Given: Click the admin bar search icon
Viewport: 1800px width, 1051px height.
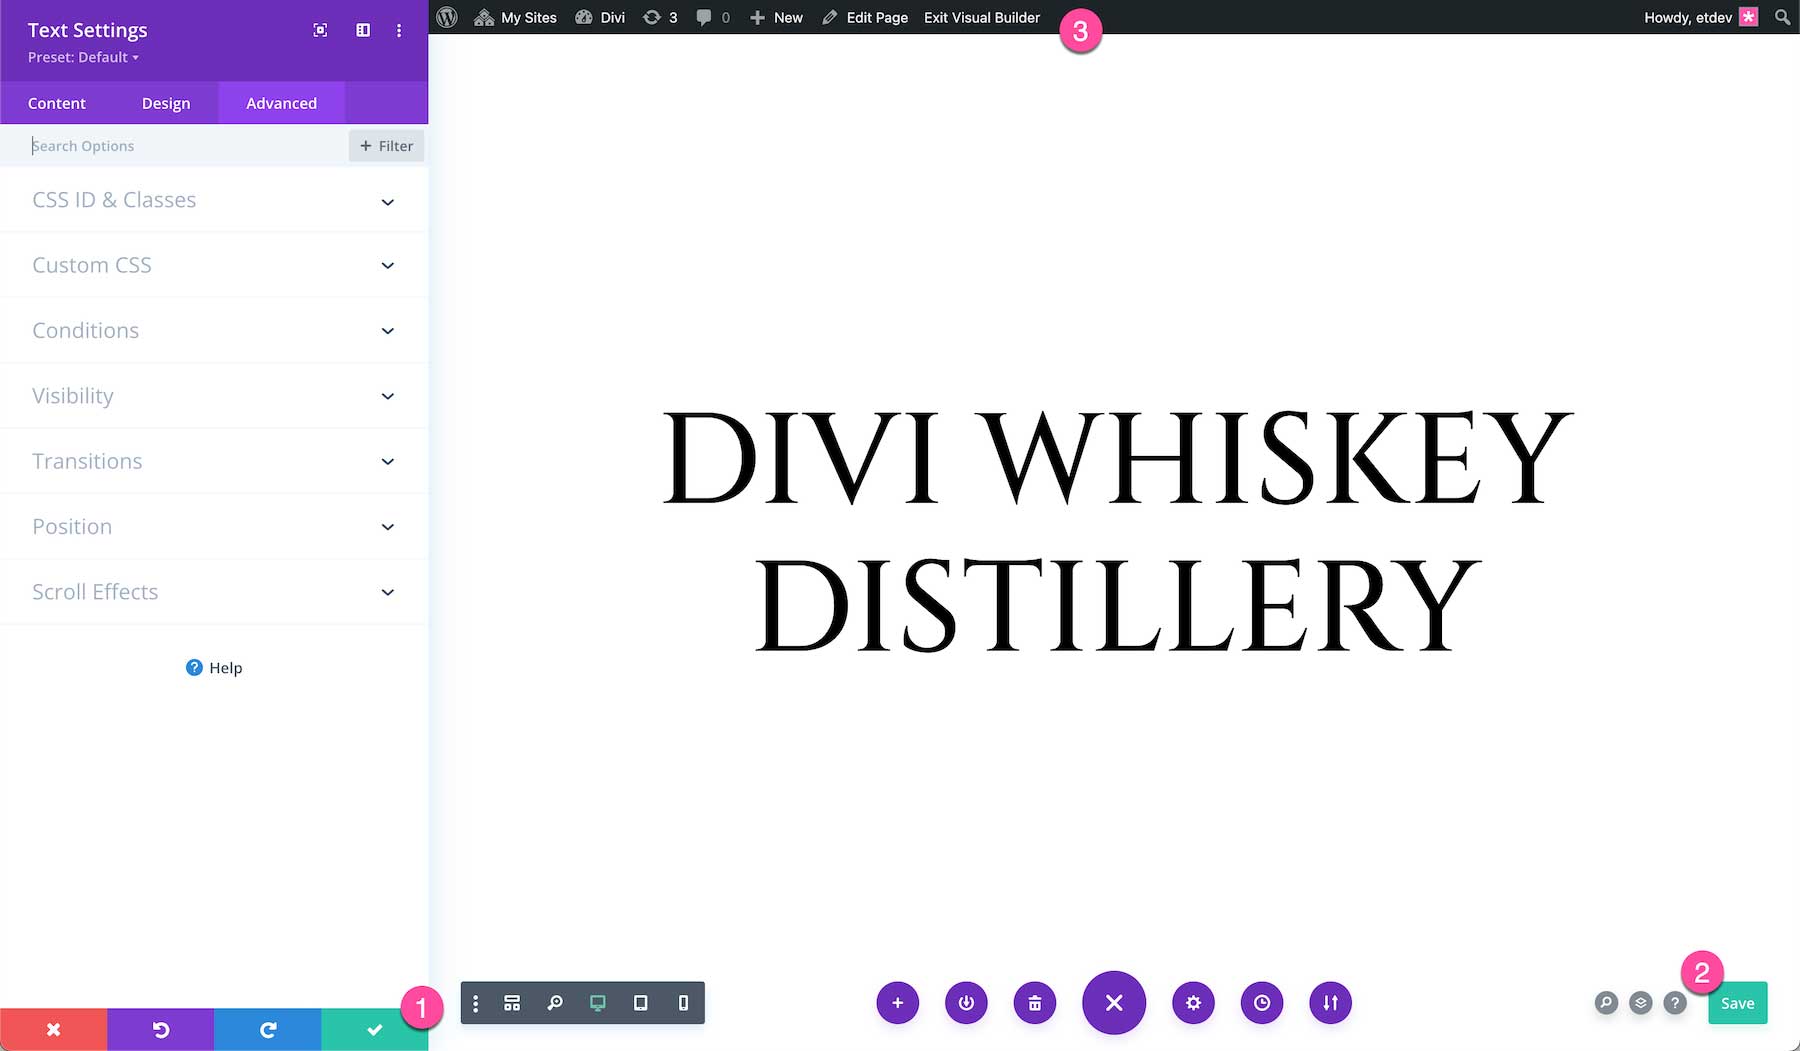Looking at the screenshot, I should click(x=1782, y=17).
